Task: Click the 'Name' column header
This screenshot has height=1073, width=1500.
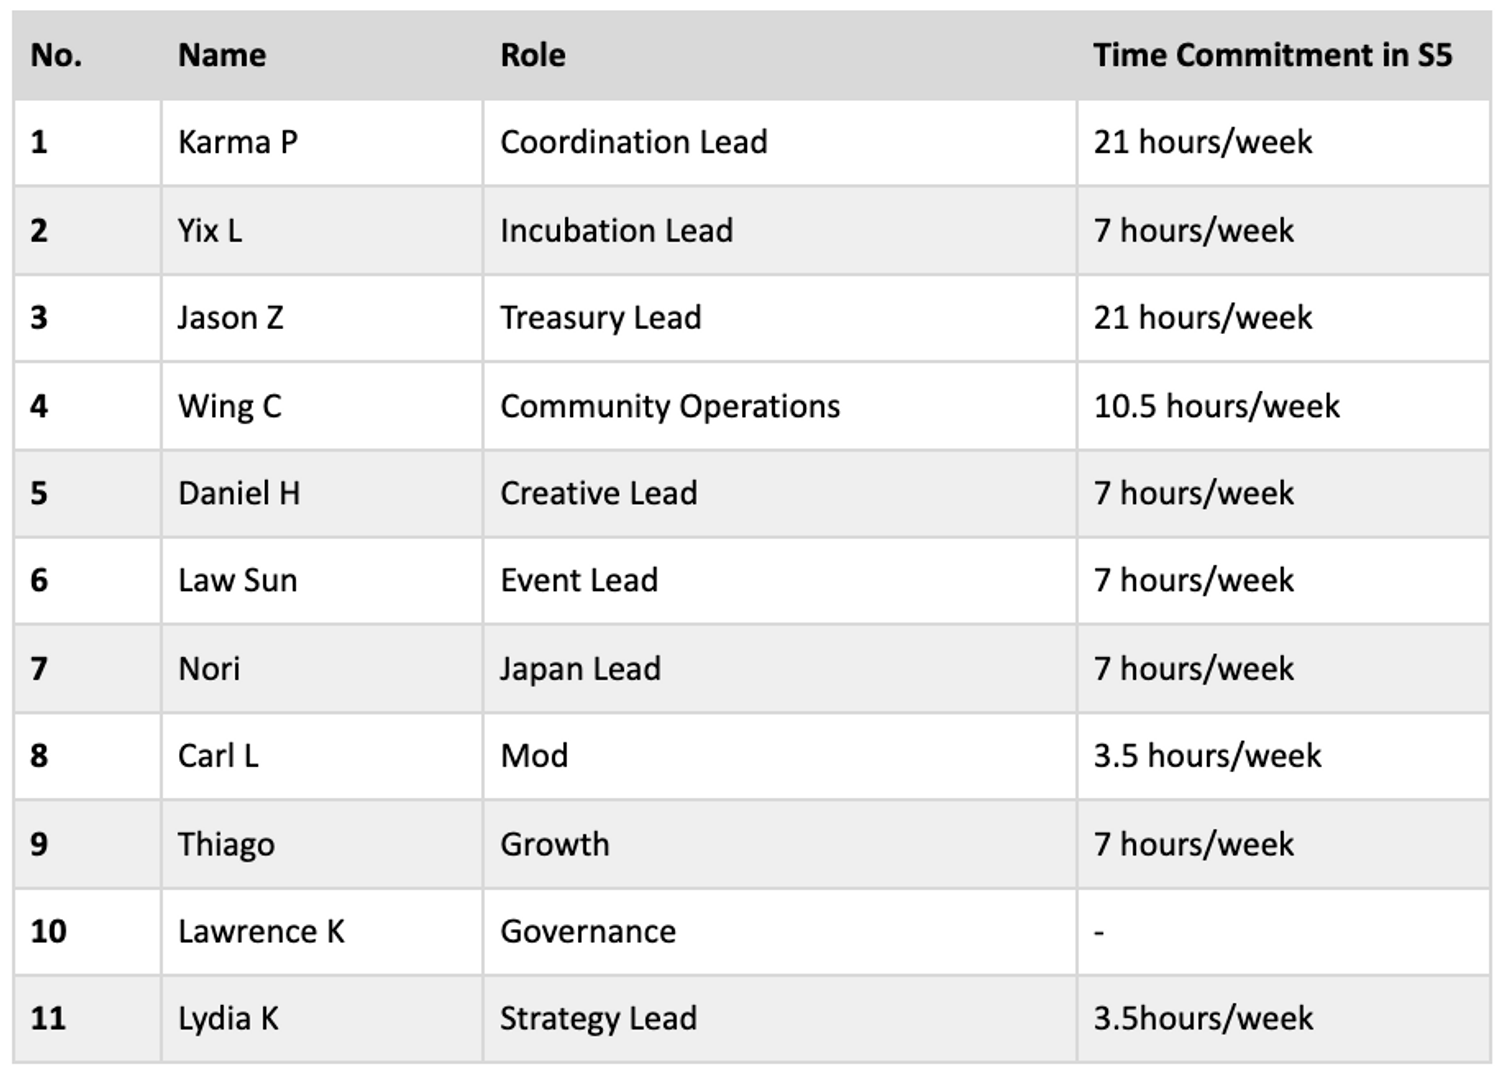Action: coord(222,55)
